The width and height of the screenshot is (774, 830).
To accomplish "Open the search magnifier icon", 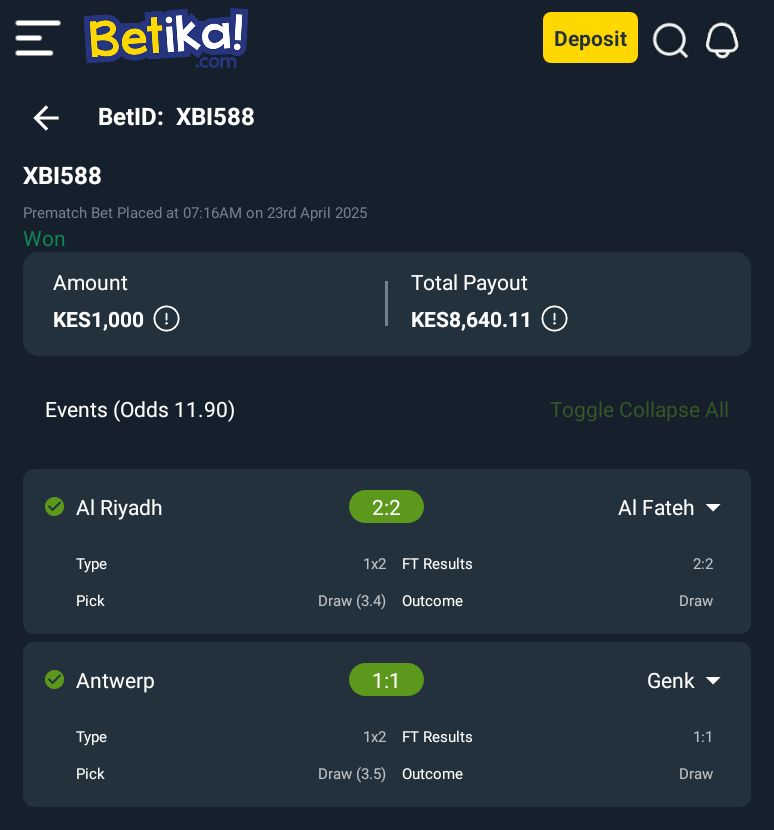I will (670, 40).
